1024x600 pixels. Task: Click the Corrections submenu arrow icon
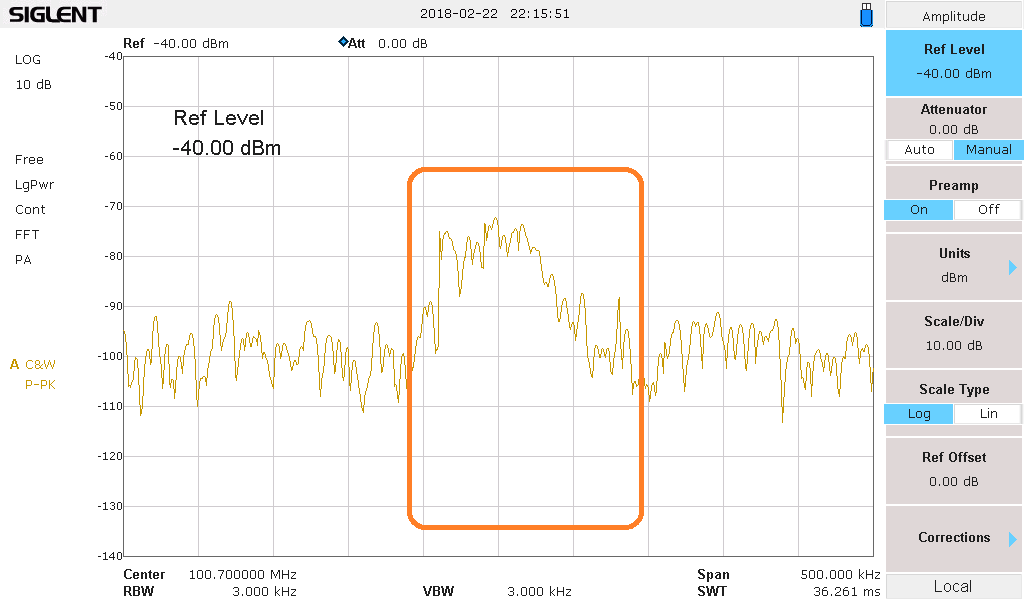point(1012,539)
